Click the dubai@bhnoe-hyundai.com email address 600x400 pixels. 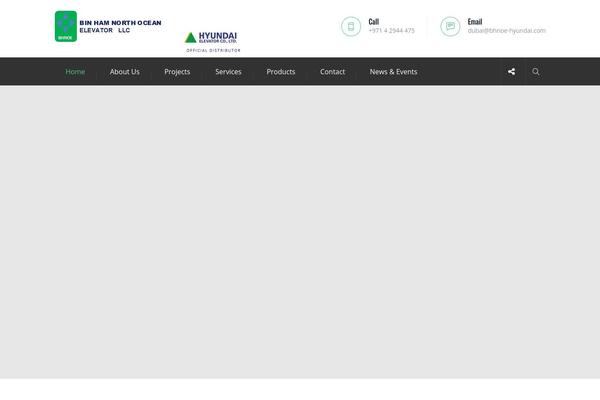click(507, 31)
